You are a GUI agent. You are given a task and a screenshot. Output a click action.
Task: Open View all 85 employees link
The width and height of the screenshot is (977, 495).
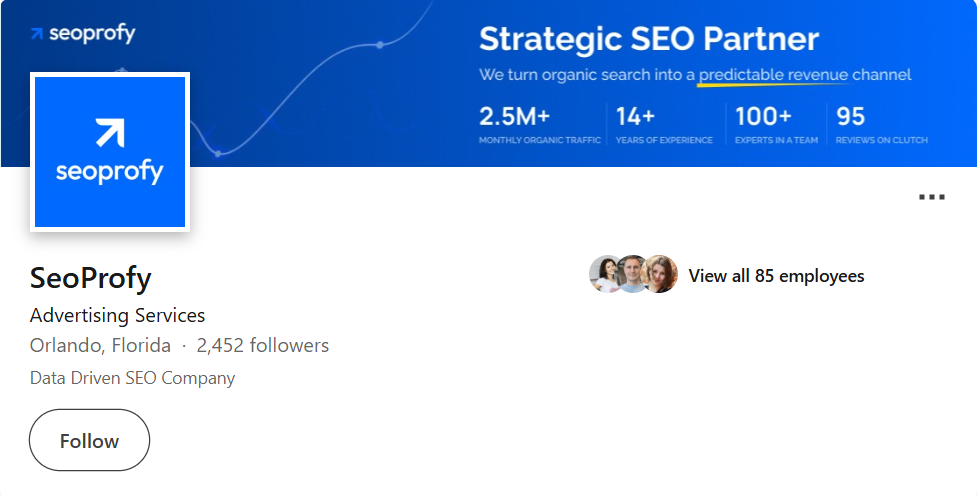coord(776,276)
